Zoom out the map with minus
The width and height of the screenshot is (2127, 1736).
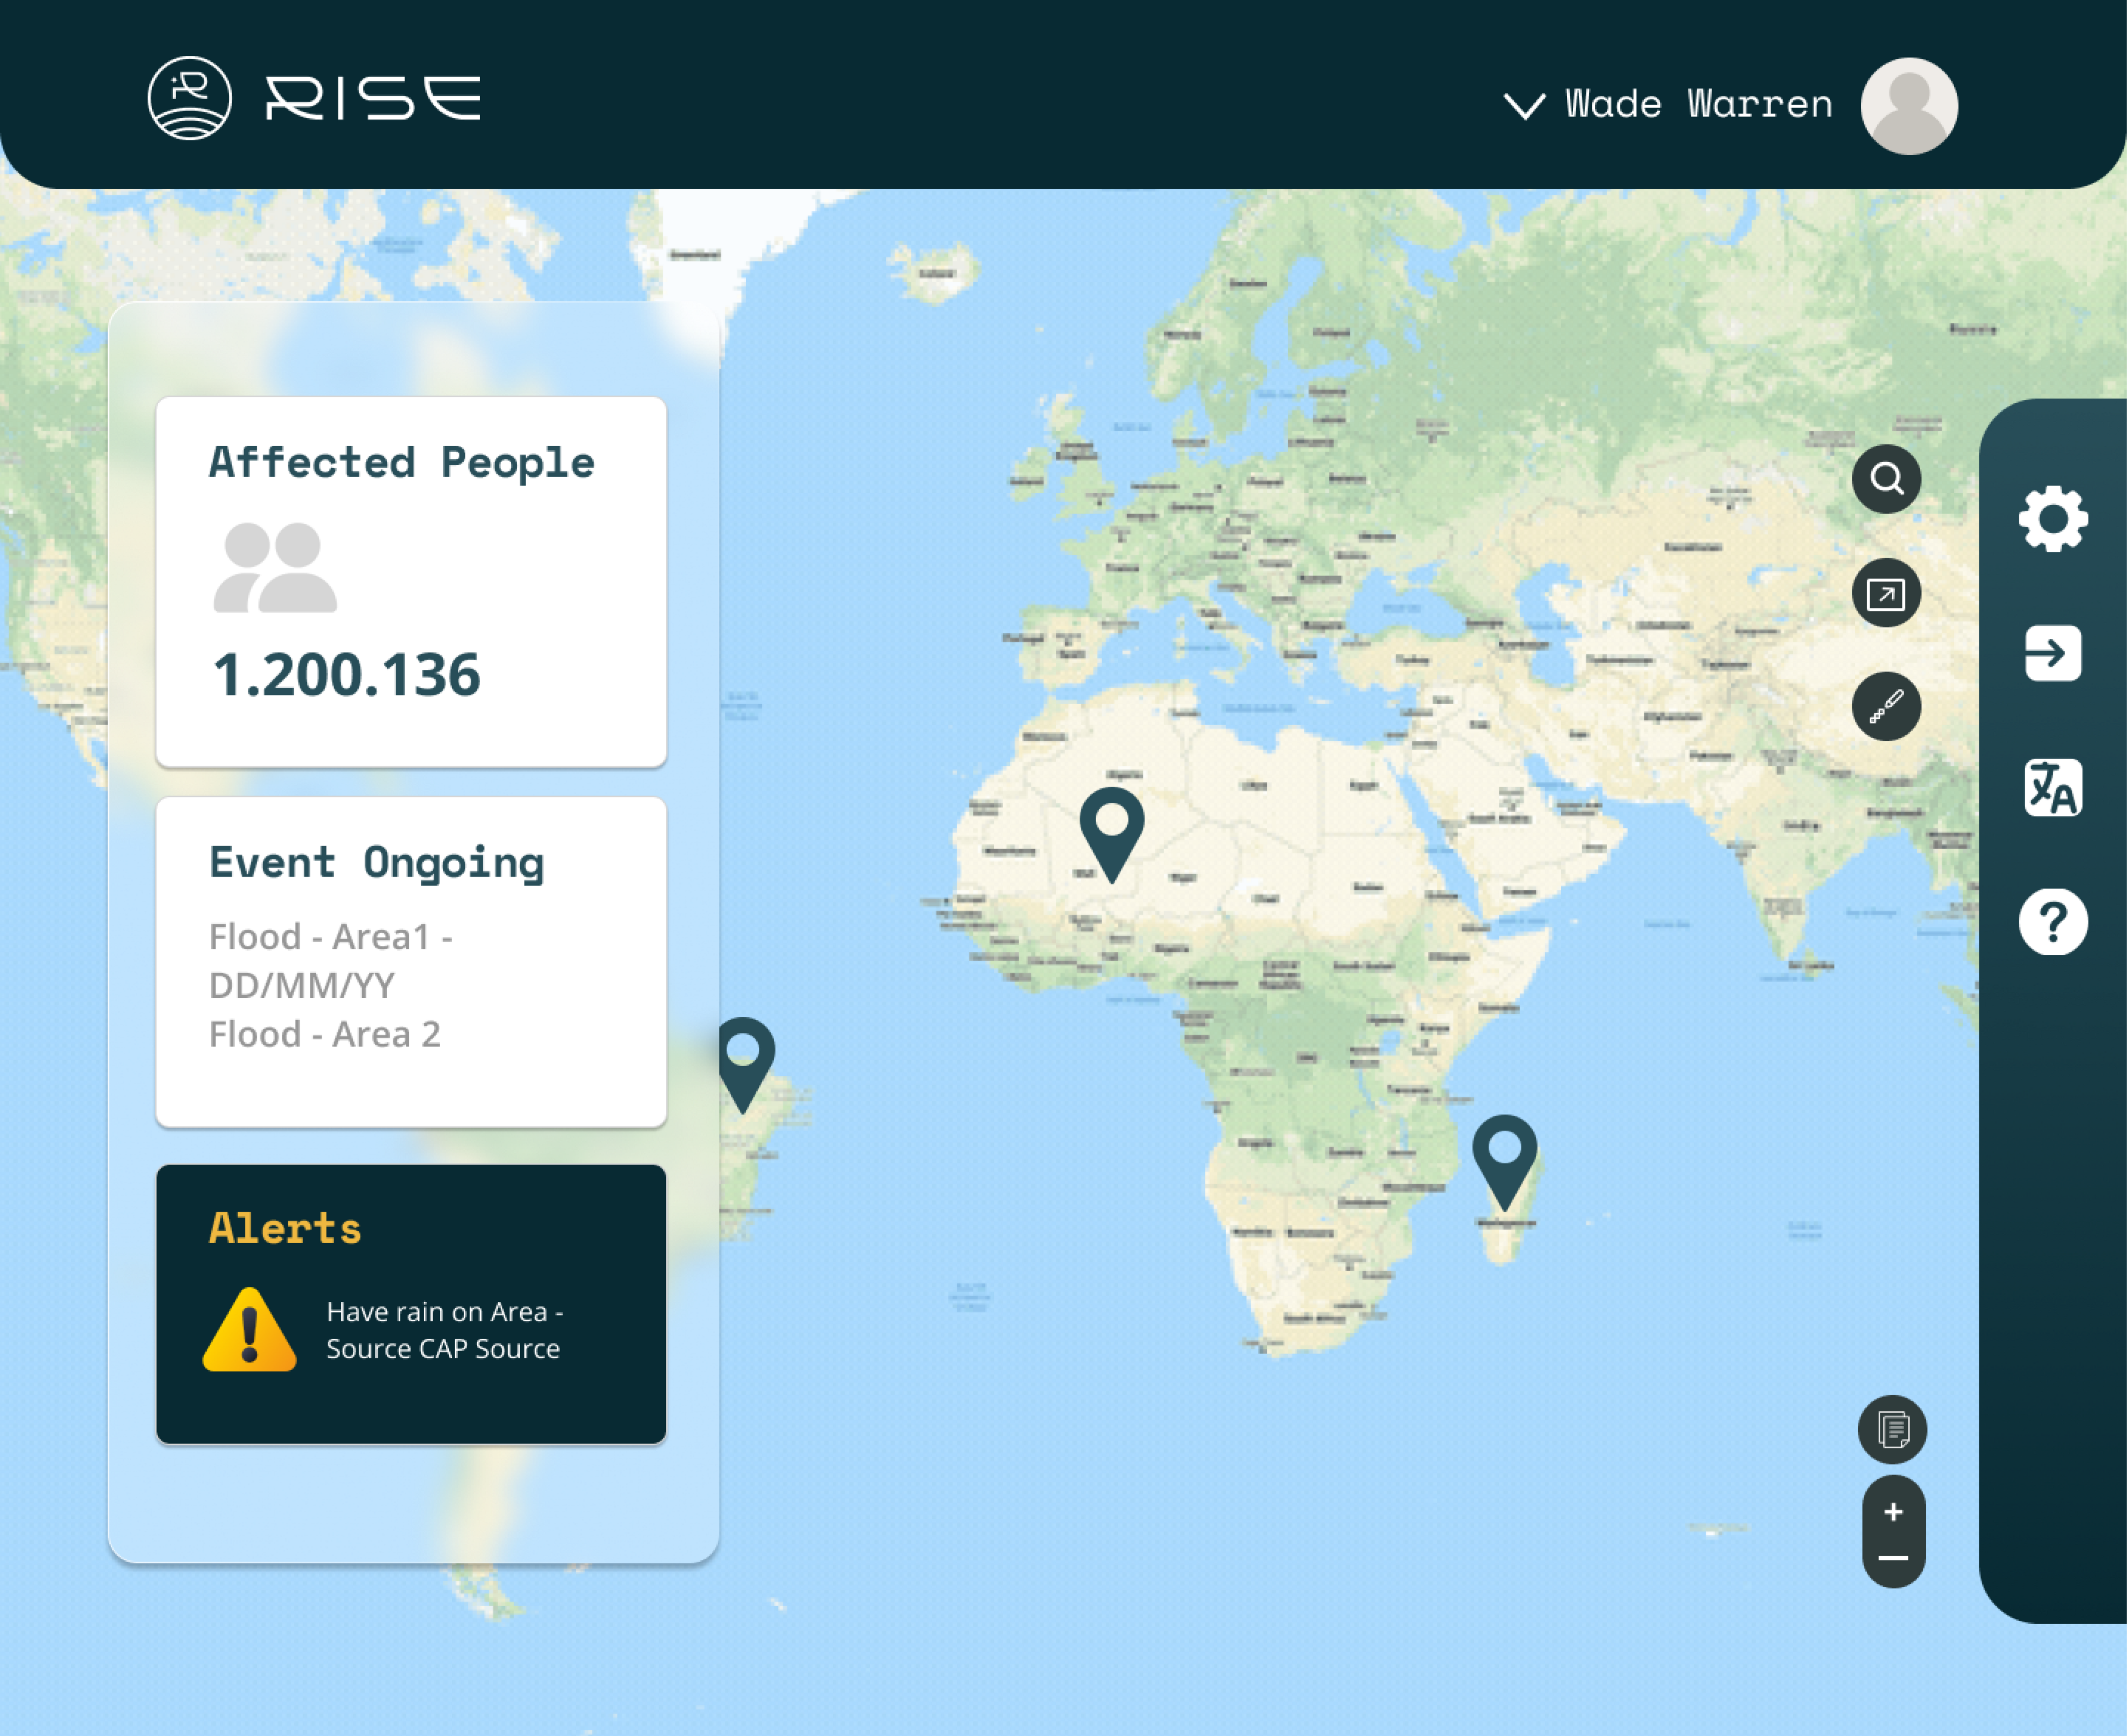(1893, 1558)
